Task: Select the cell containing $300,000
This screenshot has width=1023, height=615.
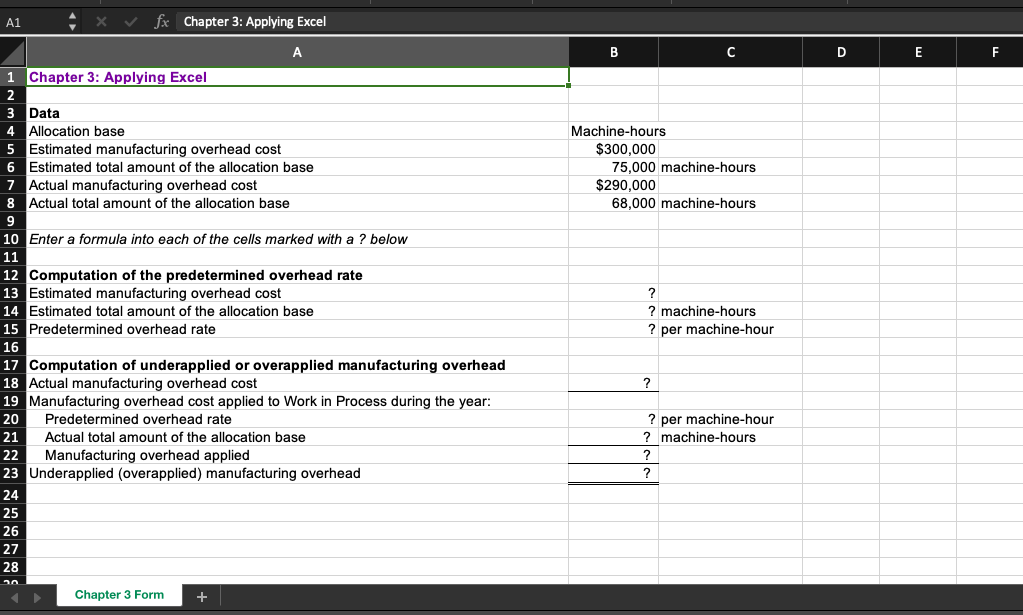Action: (x=613, y=149)
